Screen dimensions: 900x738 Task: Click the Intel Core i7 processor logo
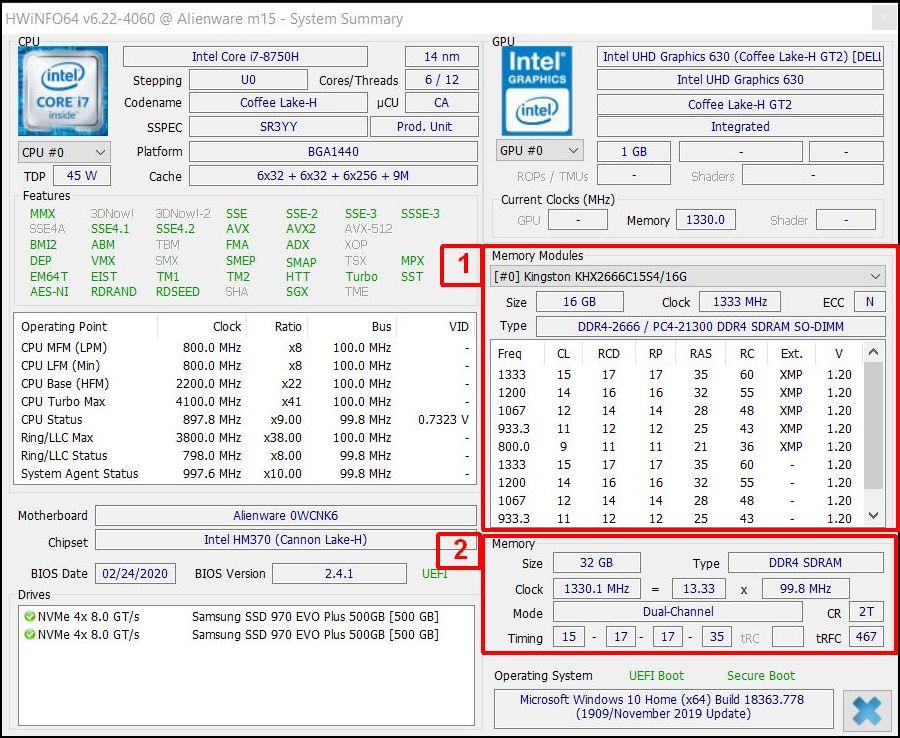pos(63,91)
